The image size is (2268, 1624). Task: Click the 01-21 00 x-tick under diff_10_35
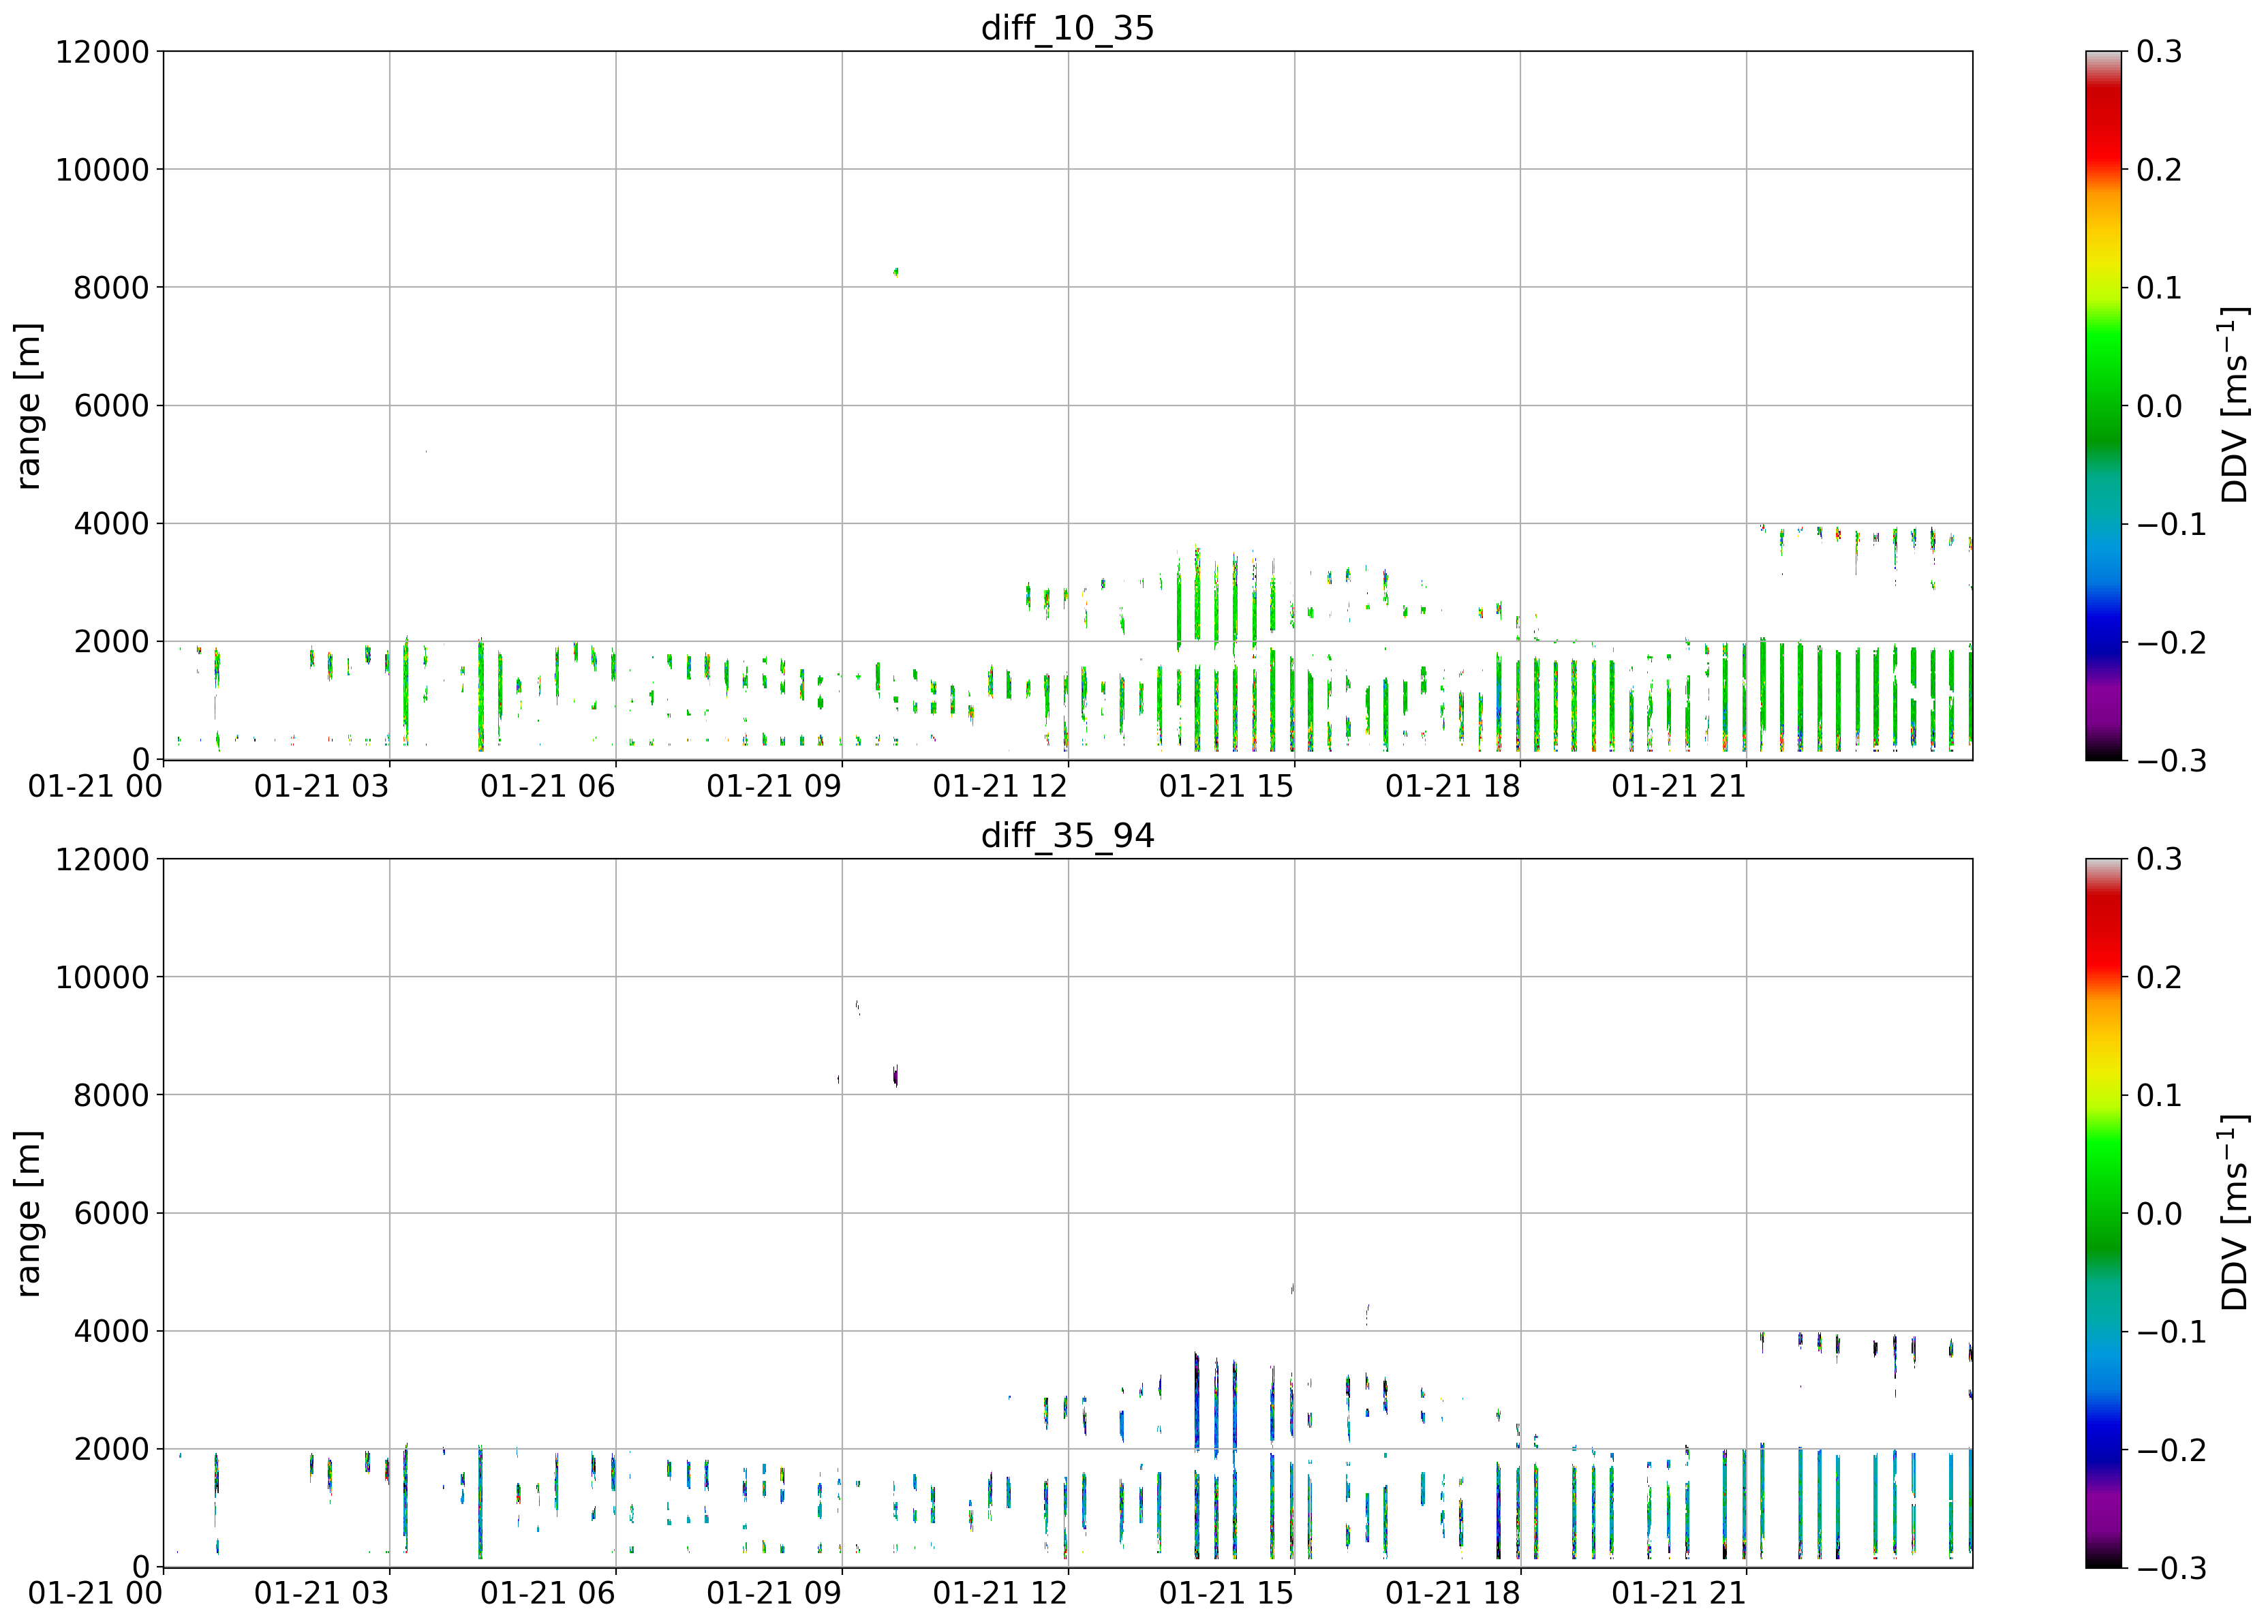[95, 786]
